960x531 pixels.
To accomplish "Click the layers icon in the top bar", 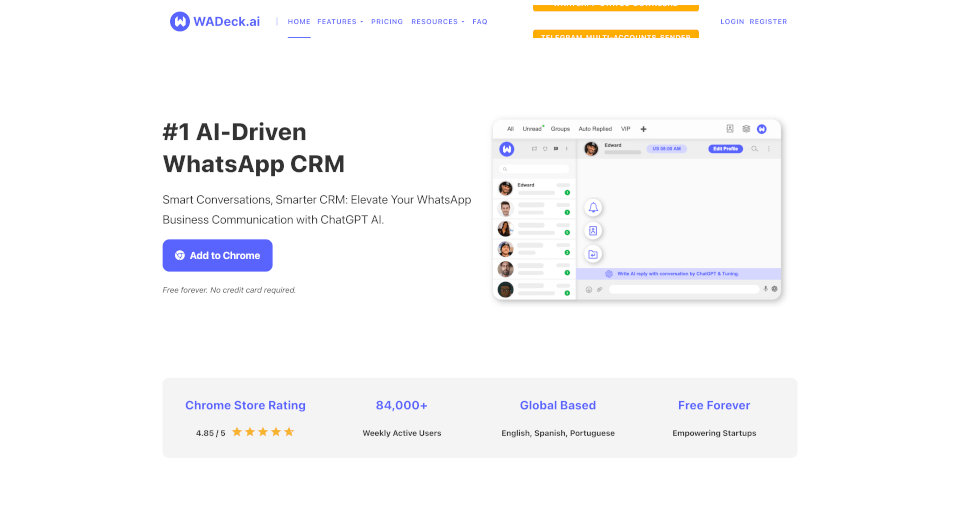I will click(x=746, y=129).
